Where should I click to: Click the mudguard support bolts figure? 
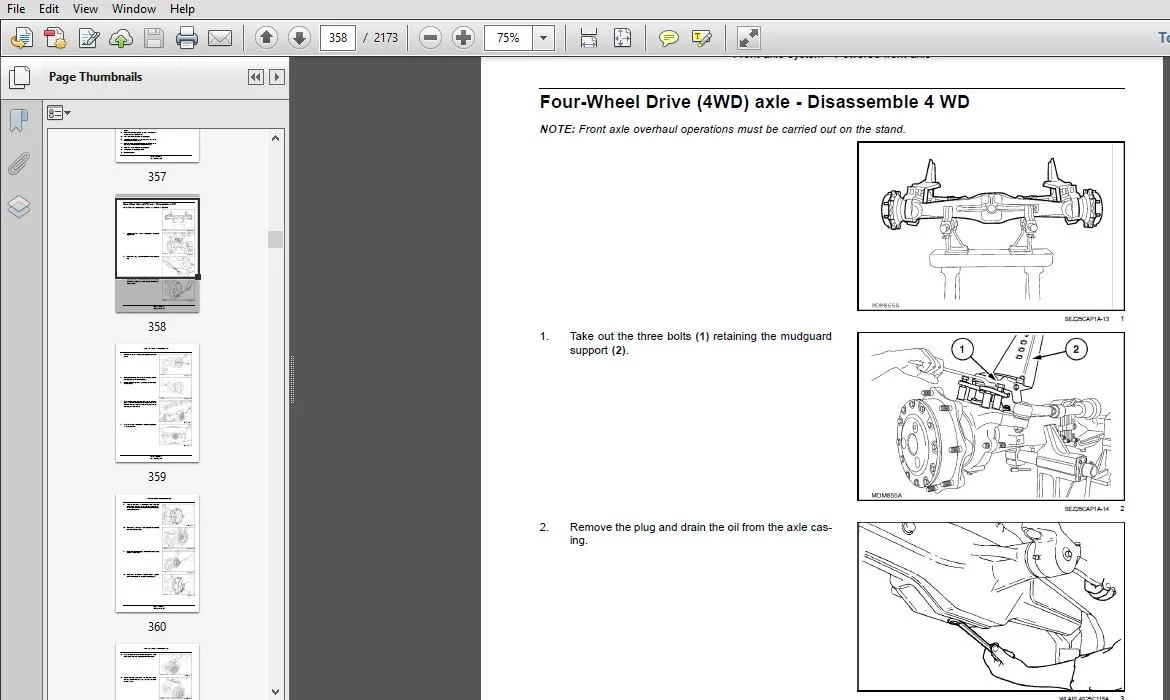(x=991, y=416)
